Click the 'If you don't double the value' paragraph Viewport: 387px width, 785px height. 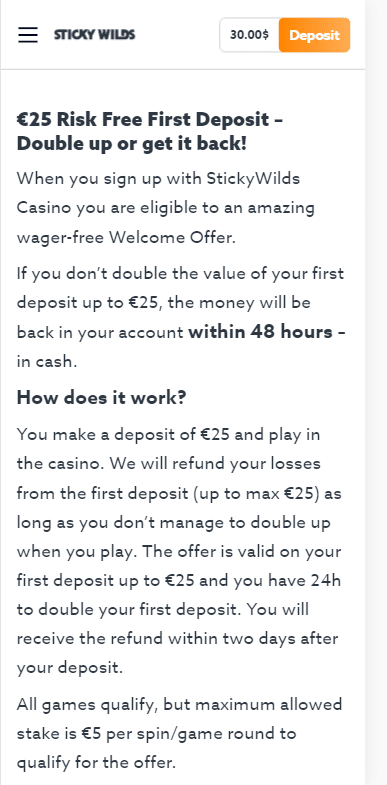pos(181,317)
